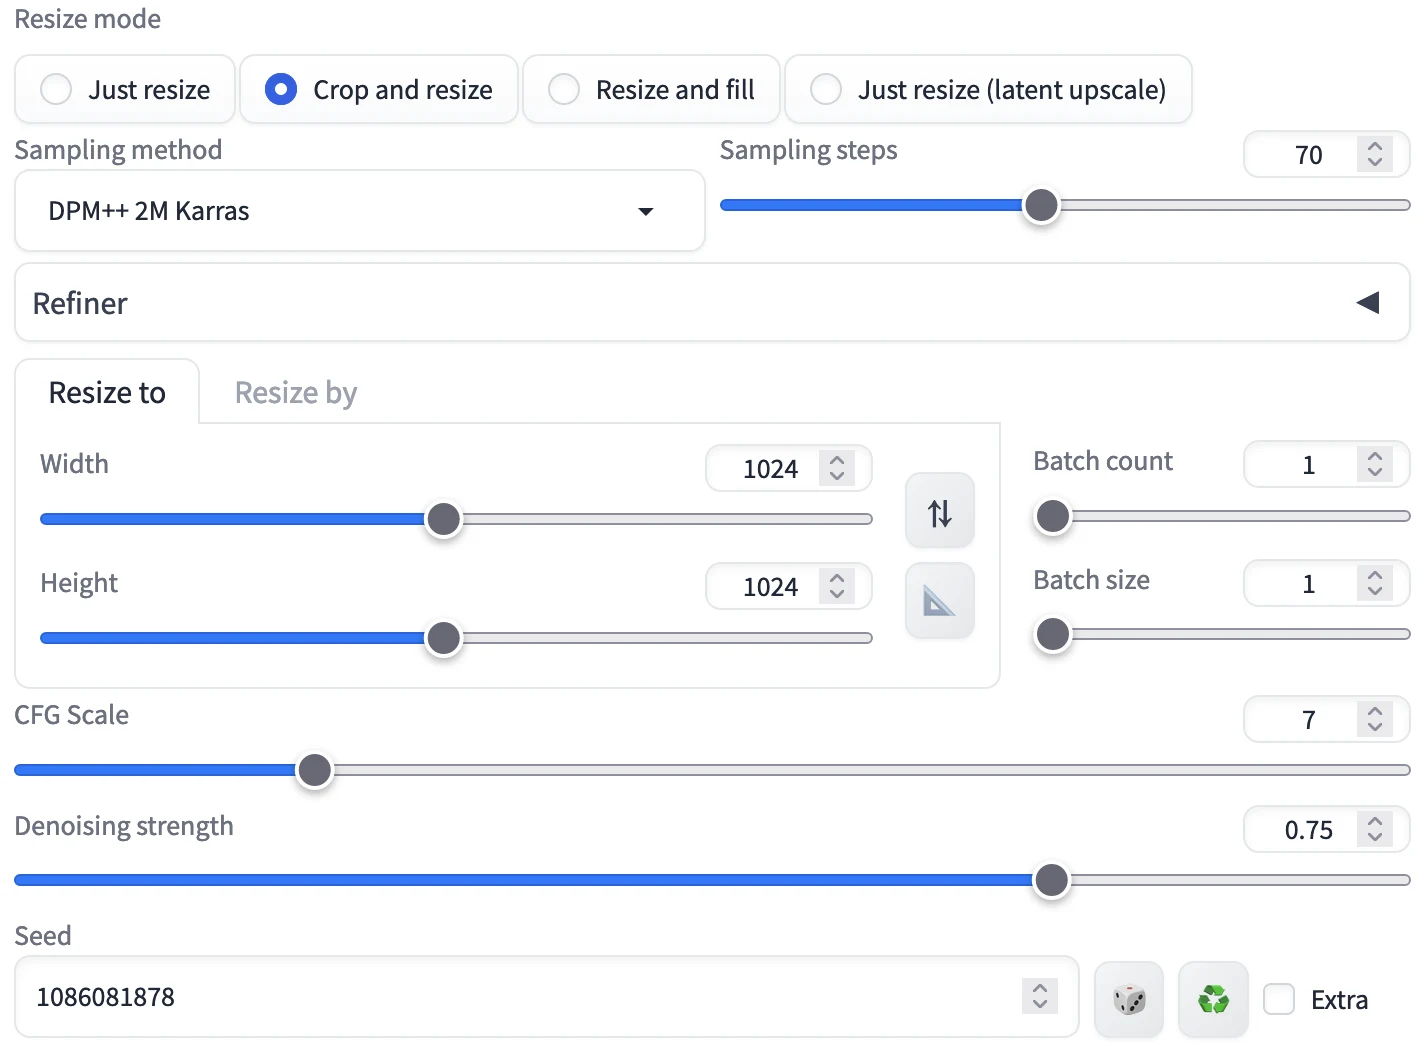
Task: Click the Width stepper arrows
Action: [x=837, y=468]
